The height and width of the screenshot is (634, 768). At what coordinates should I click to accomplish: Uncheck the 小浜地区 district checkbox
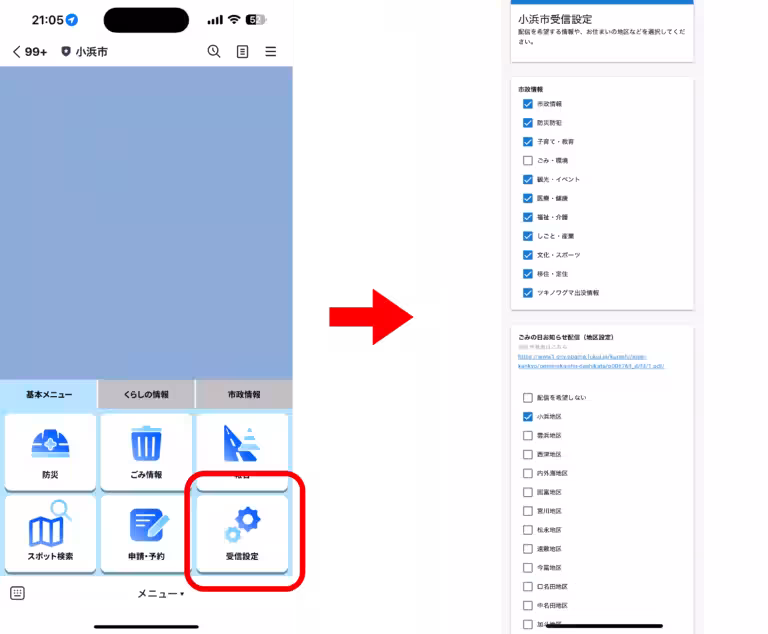click(528, 416)
